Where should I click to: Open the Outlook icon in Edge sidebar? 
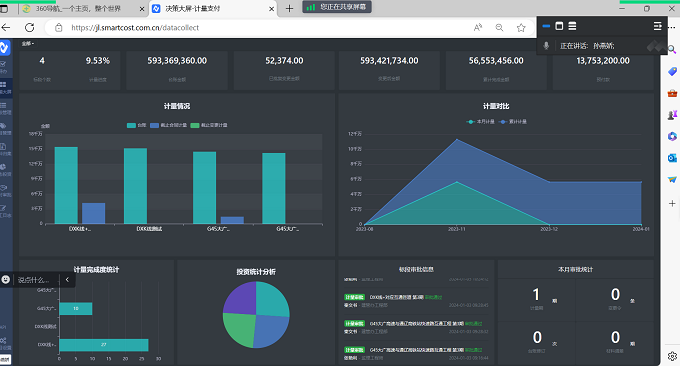[x=672, y=158]
